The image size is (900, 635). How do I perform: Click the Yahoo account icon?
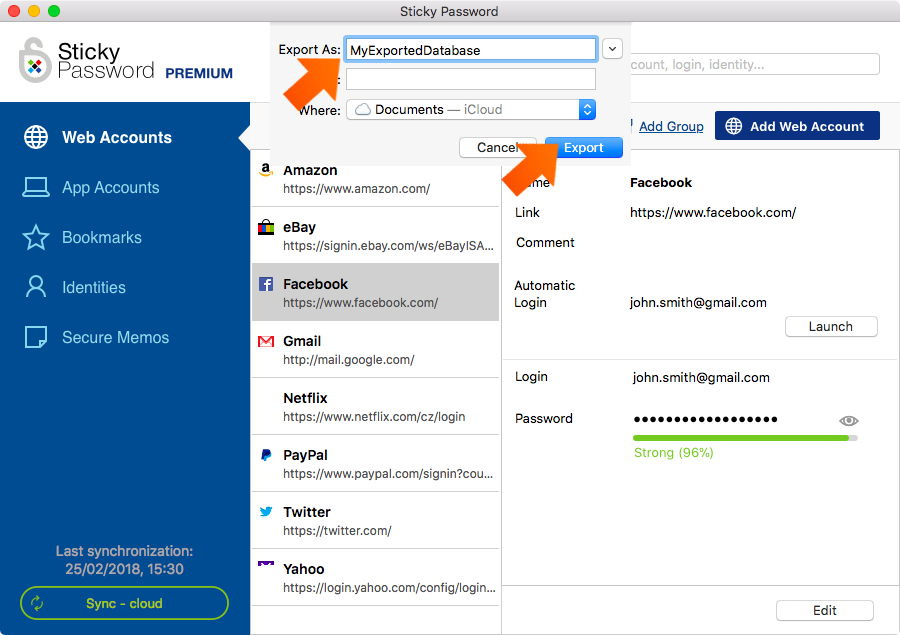tap(266, 564)
